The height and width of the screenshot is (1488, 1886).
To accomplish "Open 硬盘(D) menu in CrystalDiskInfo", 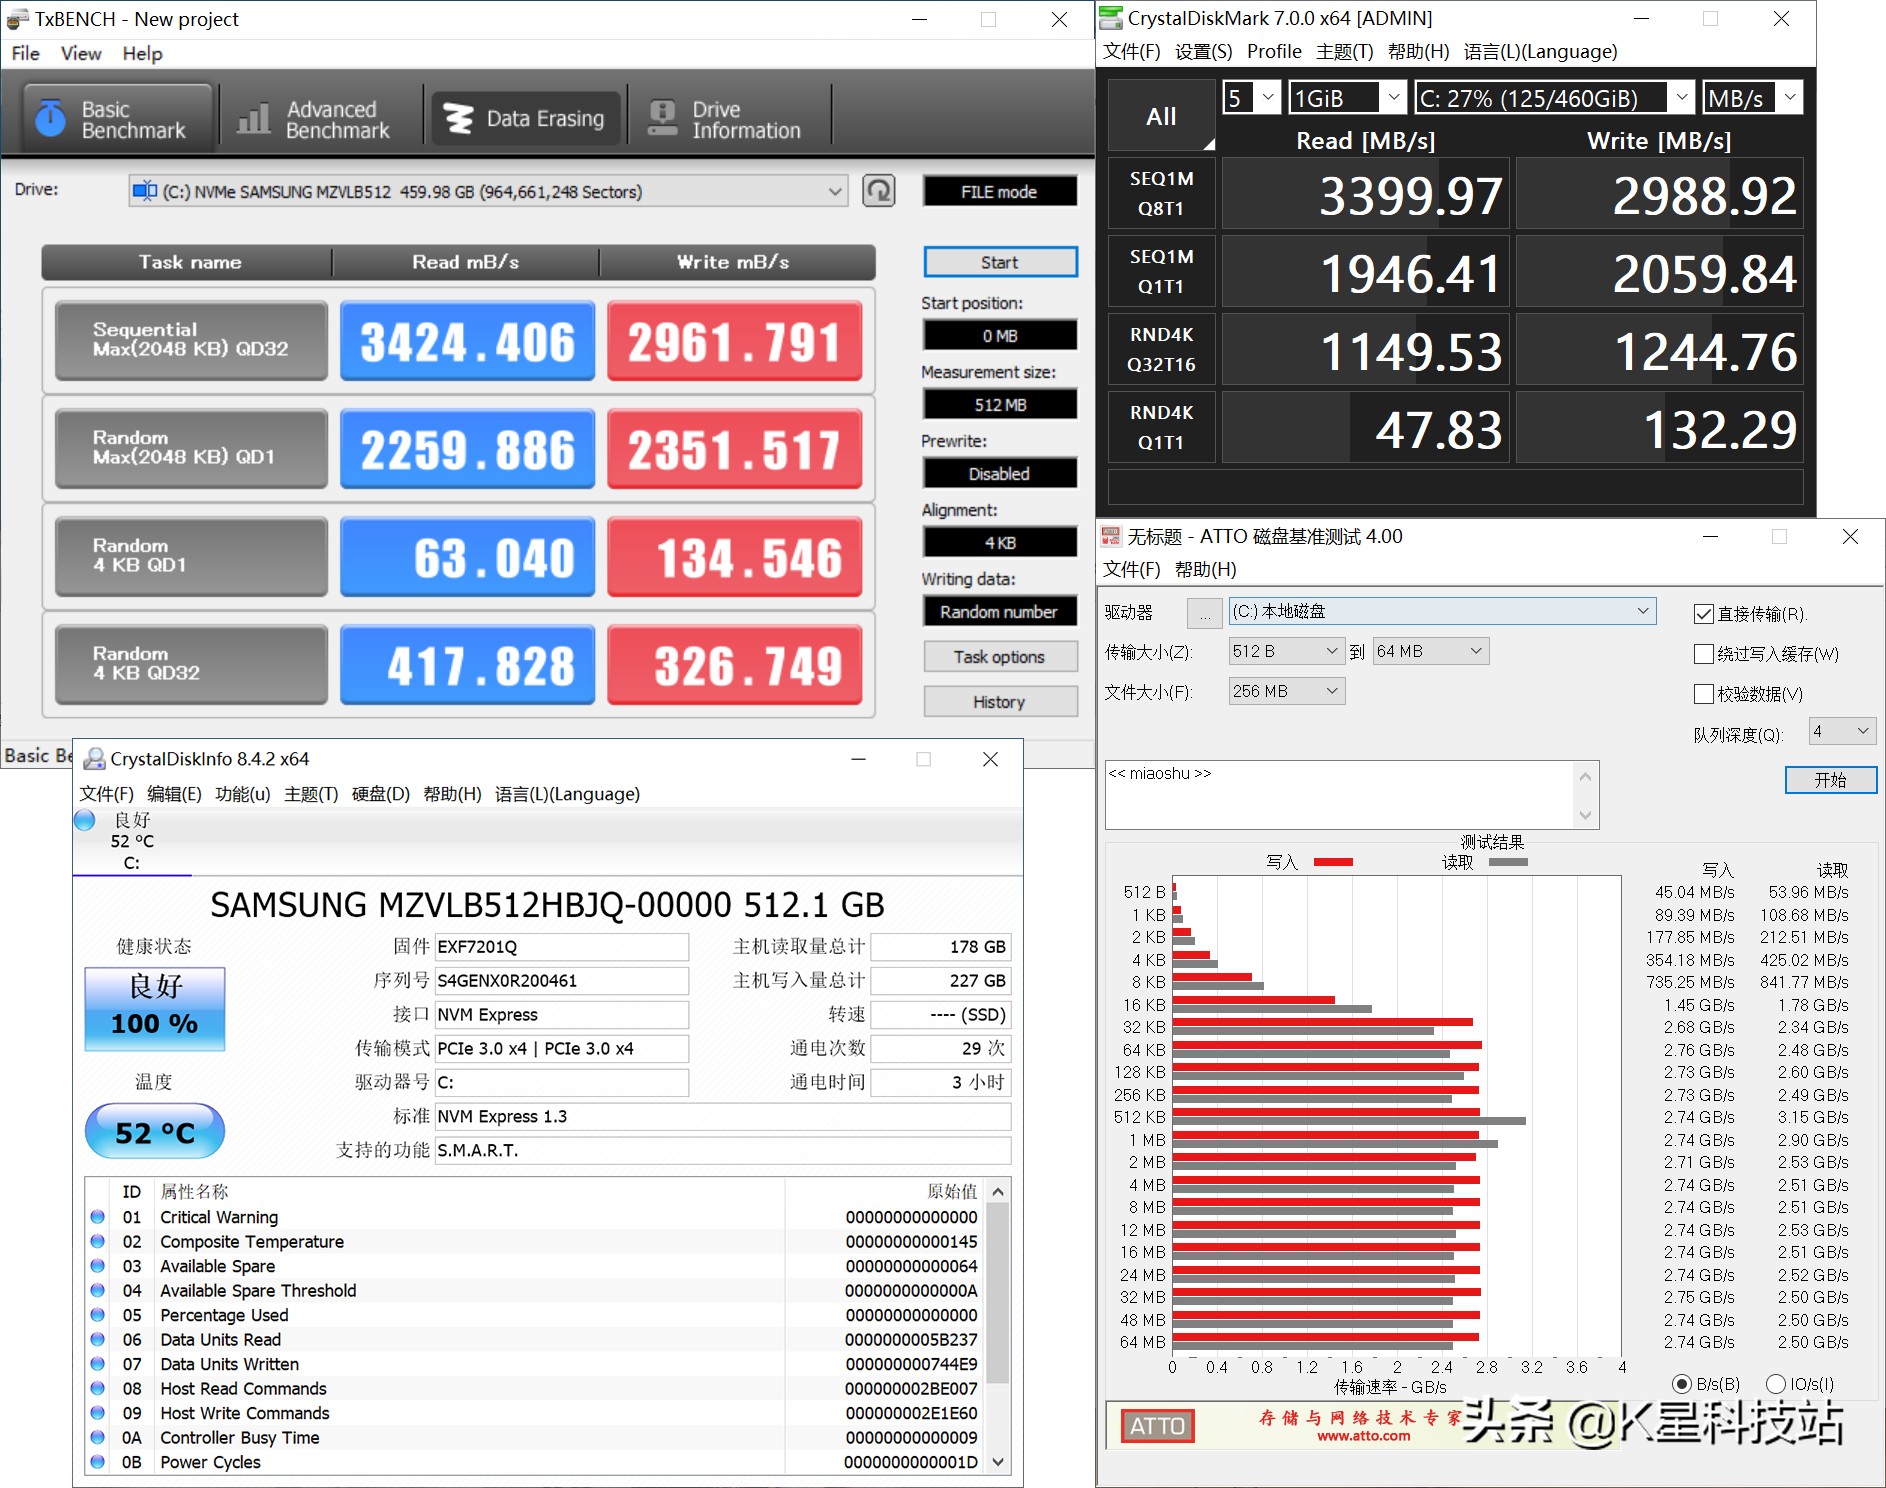I will [380, 794].
